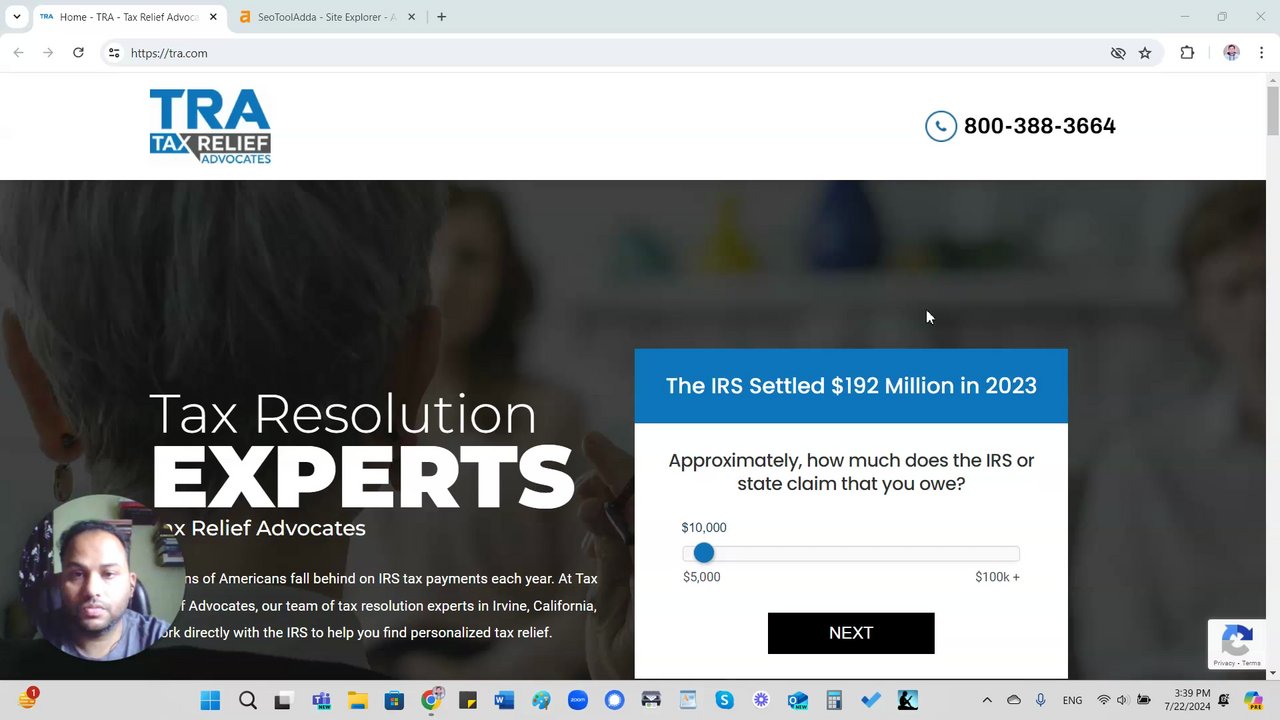Click the phone icon beside 800-388-3664
The image size is (1280, 720).
941,126
